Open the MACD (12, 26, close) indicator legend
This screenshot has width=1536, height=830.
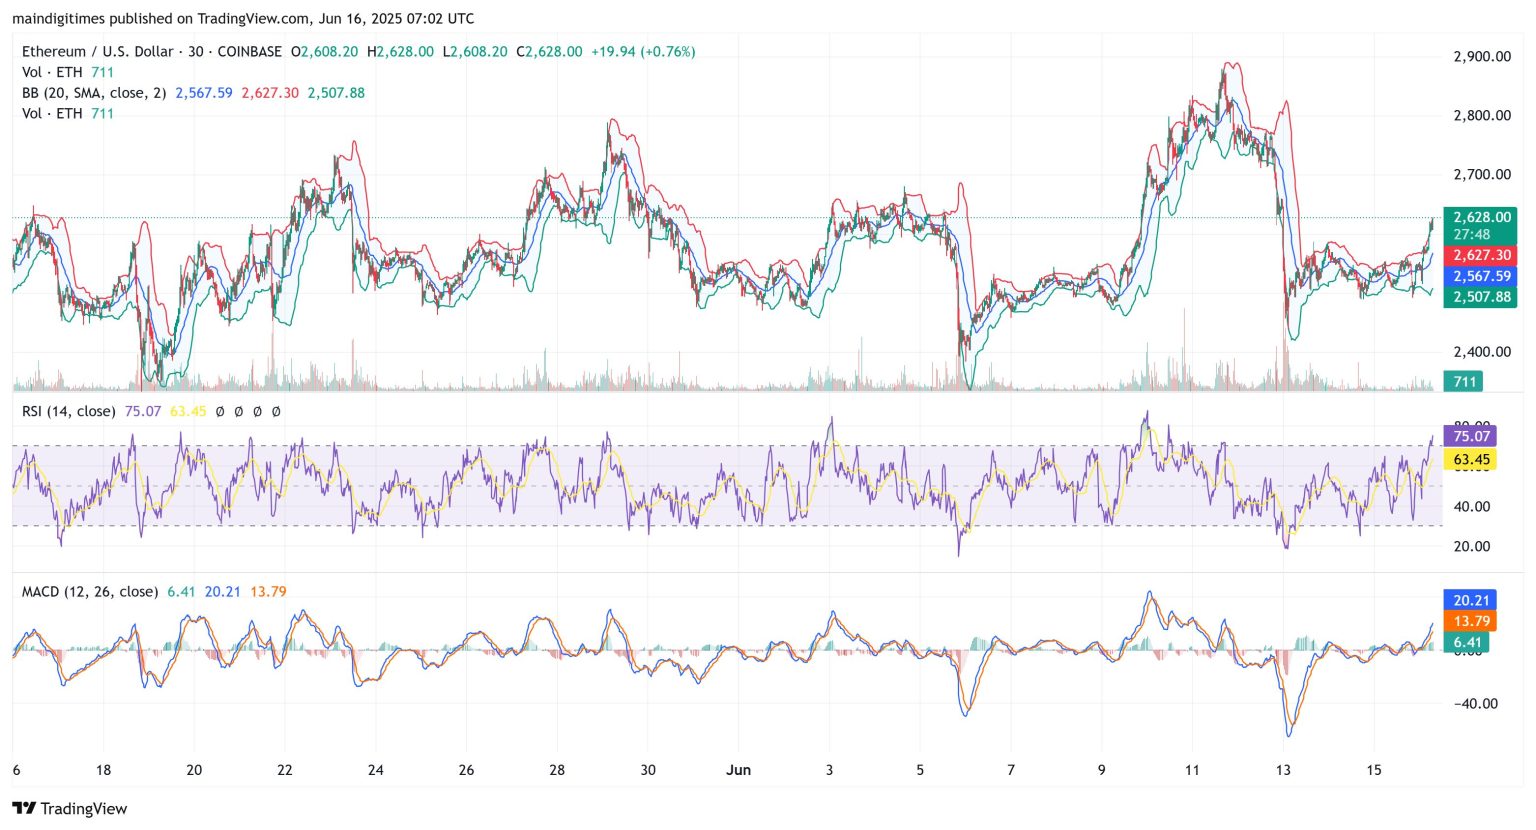[90, 591]
